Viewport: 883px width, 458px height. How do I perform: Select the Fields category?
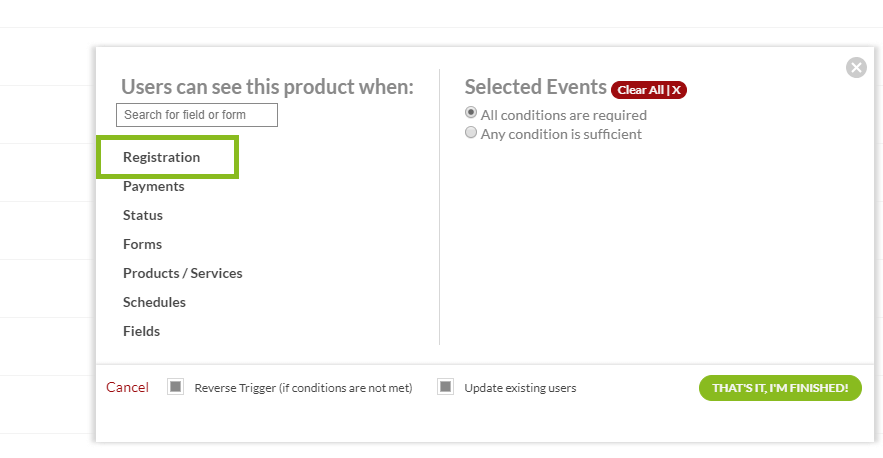coord(141,332)
